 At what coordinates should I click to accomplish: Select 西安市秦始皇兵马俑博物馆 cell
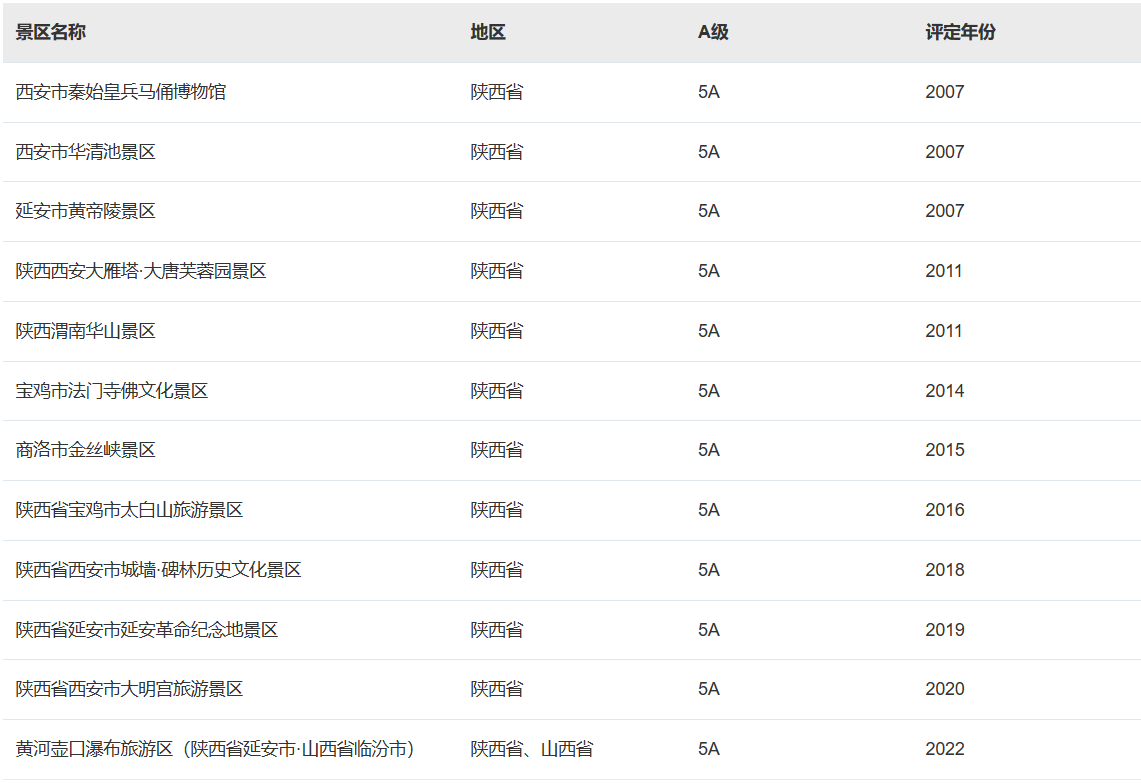[121, 92]
